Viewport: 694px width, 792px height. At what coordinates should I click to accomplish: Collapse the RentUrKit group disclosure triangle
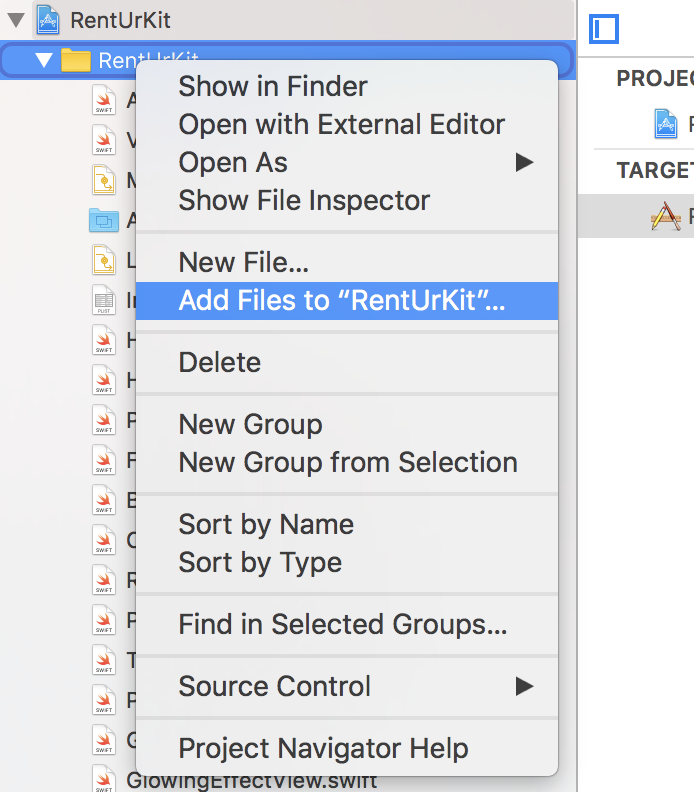point(44,61)
